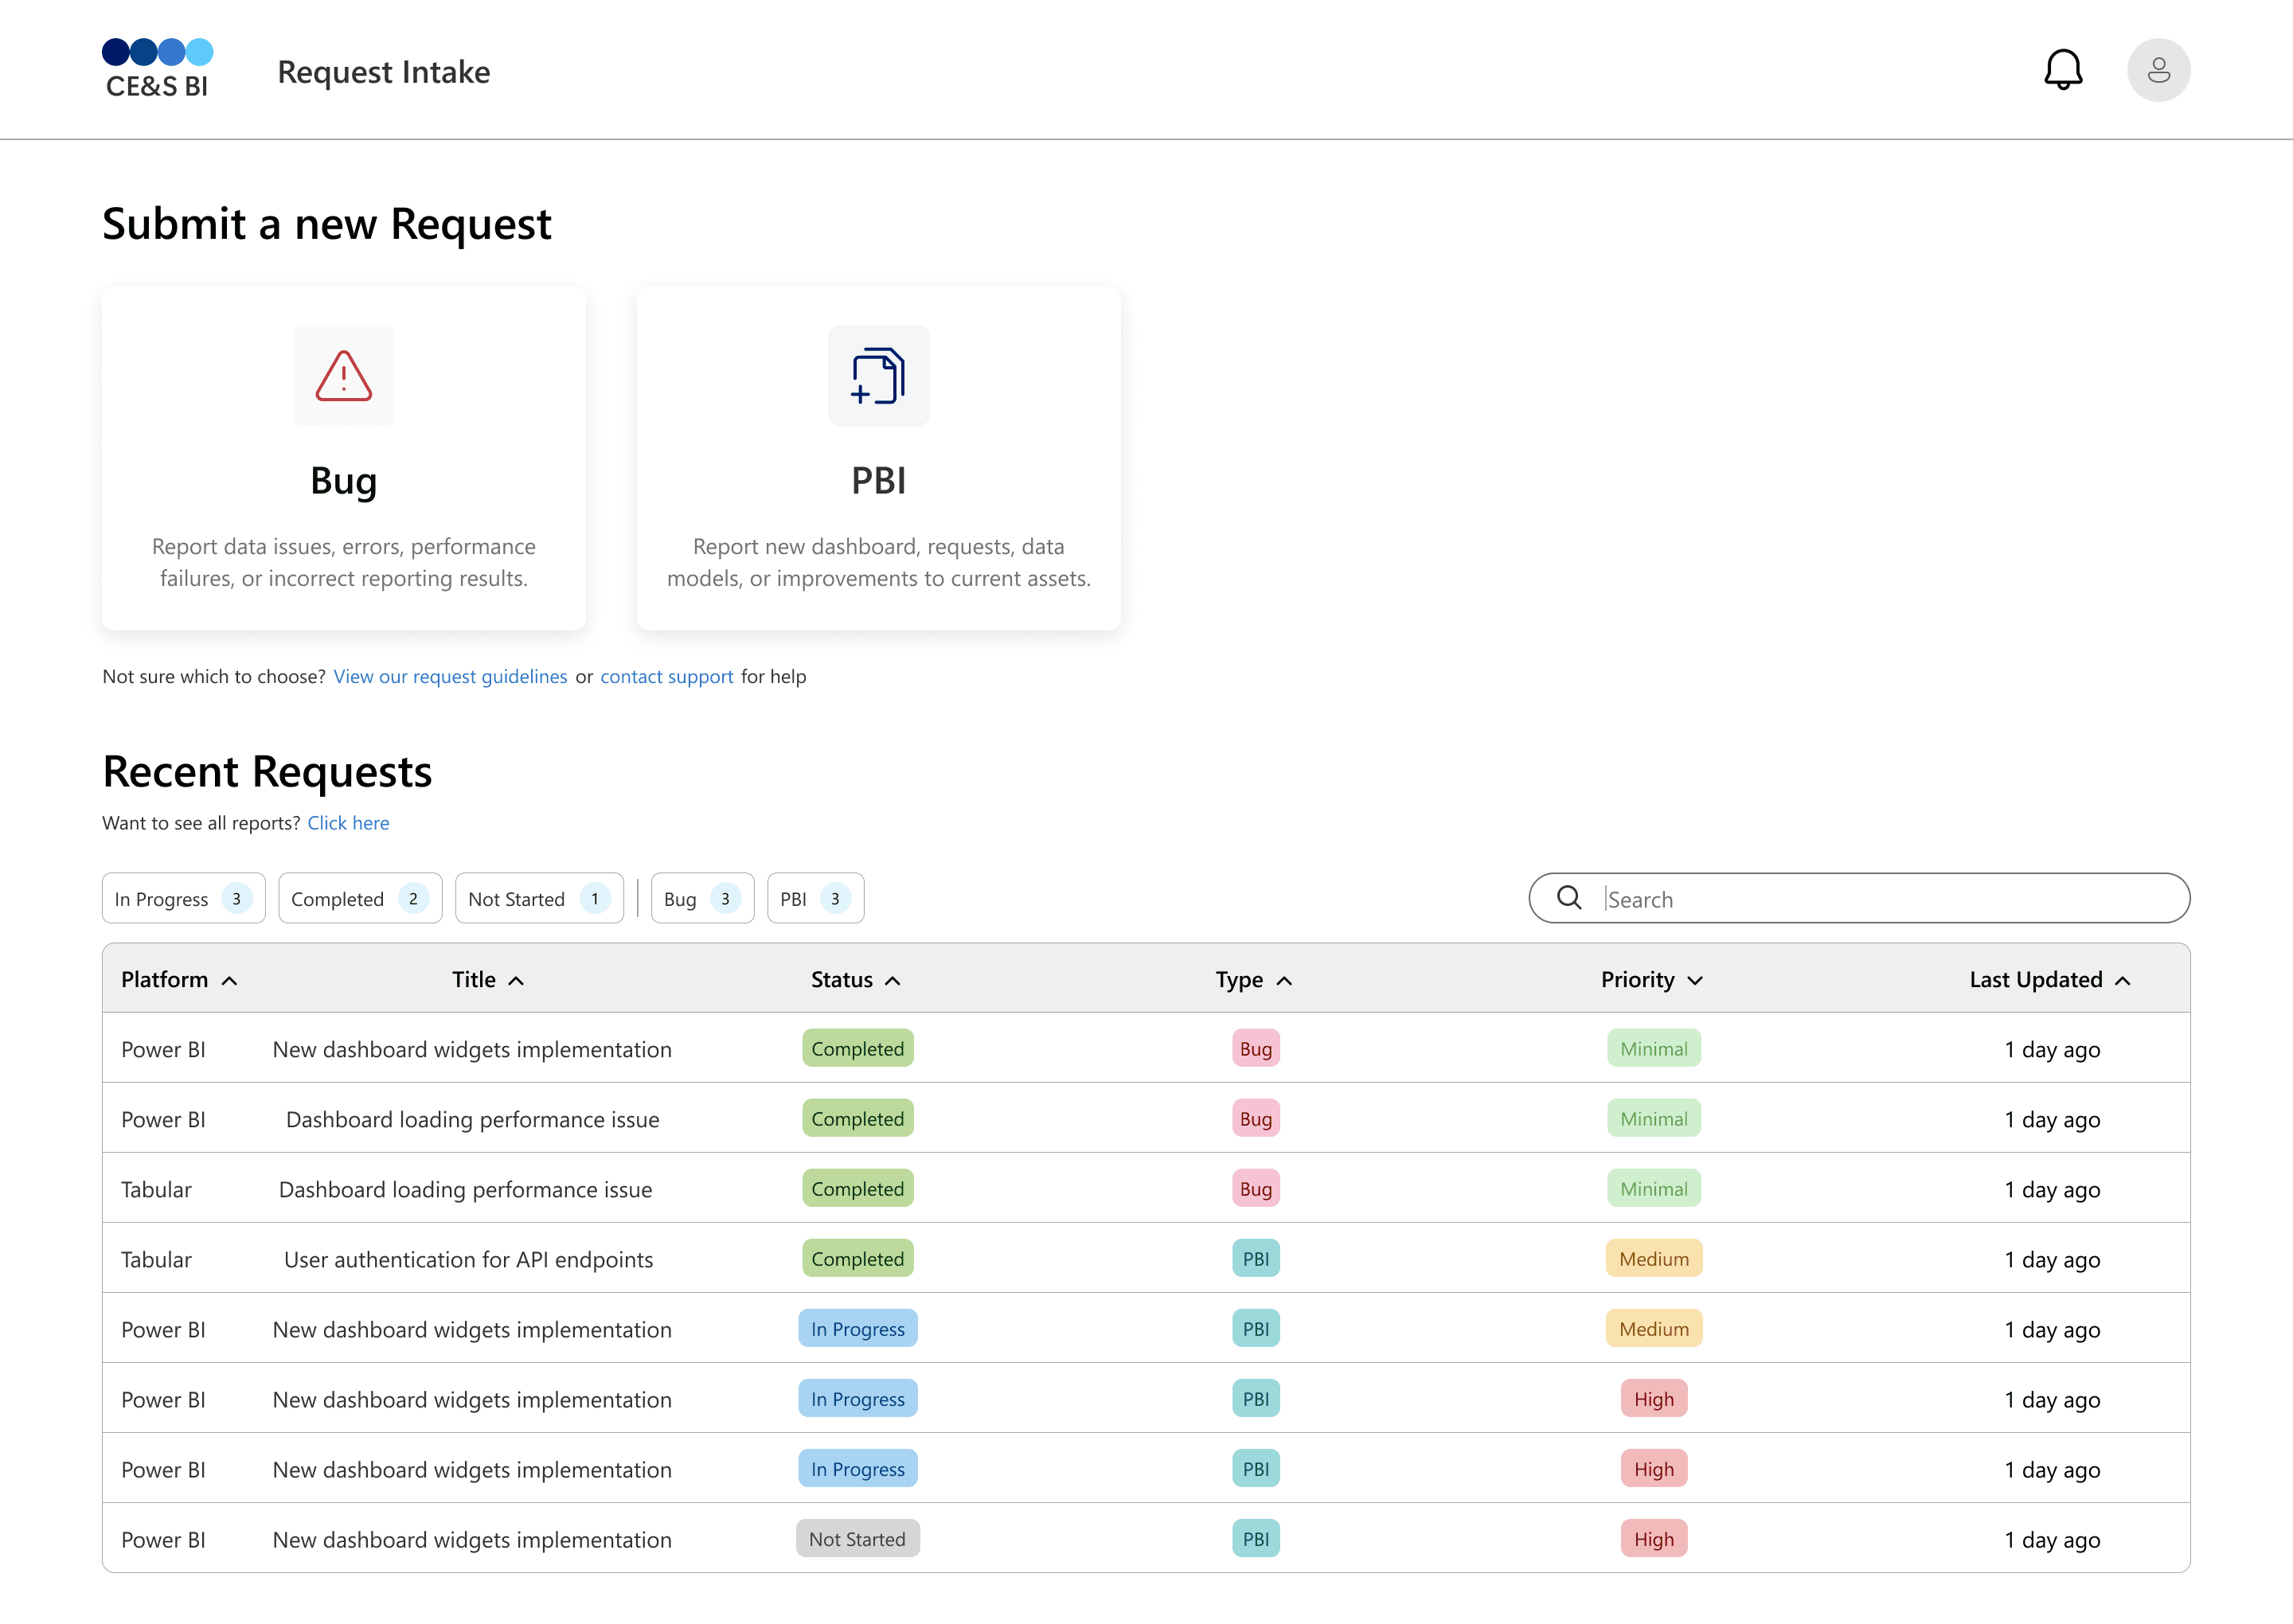Click the PBI card description text
This screenshot has height=1624, width=2293.
point(878,562)
